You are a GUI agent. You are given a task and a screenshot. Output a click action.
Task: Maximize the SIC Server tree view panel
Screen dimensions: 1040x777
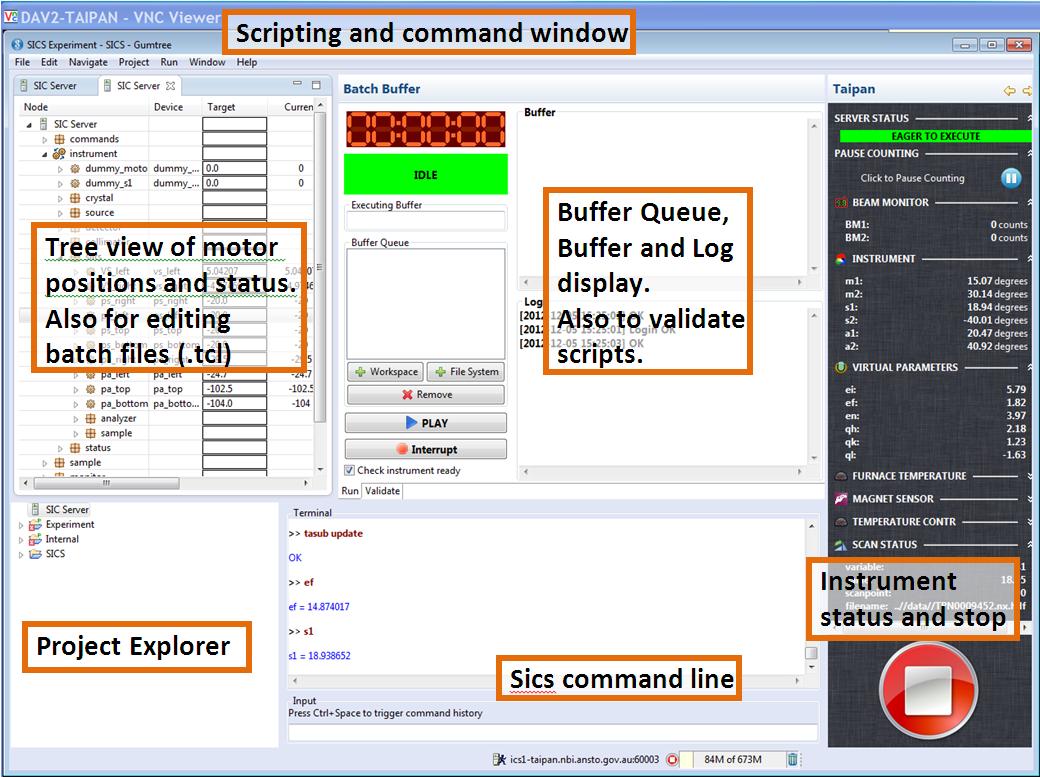click(x=317, y=86)
